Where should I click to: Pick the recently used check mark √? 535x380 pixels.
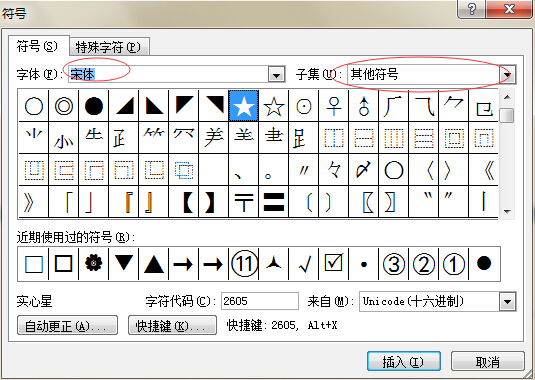click(x=304, y=264)
